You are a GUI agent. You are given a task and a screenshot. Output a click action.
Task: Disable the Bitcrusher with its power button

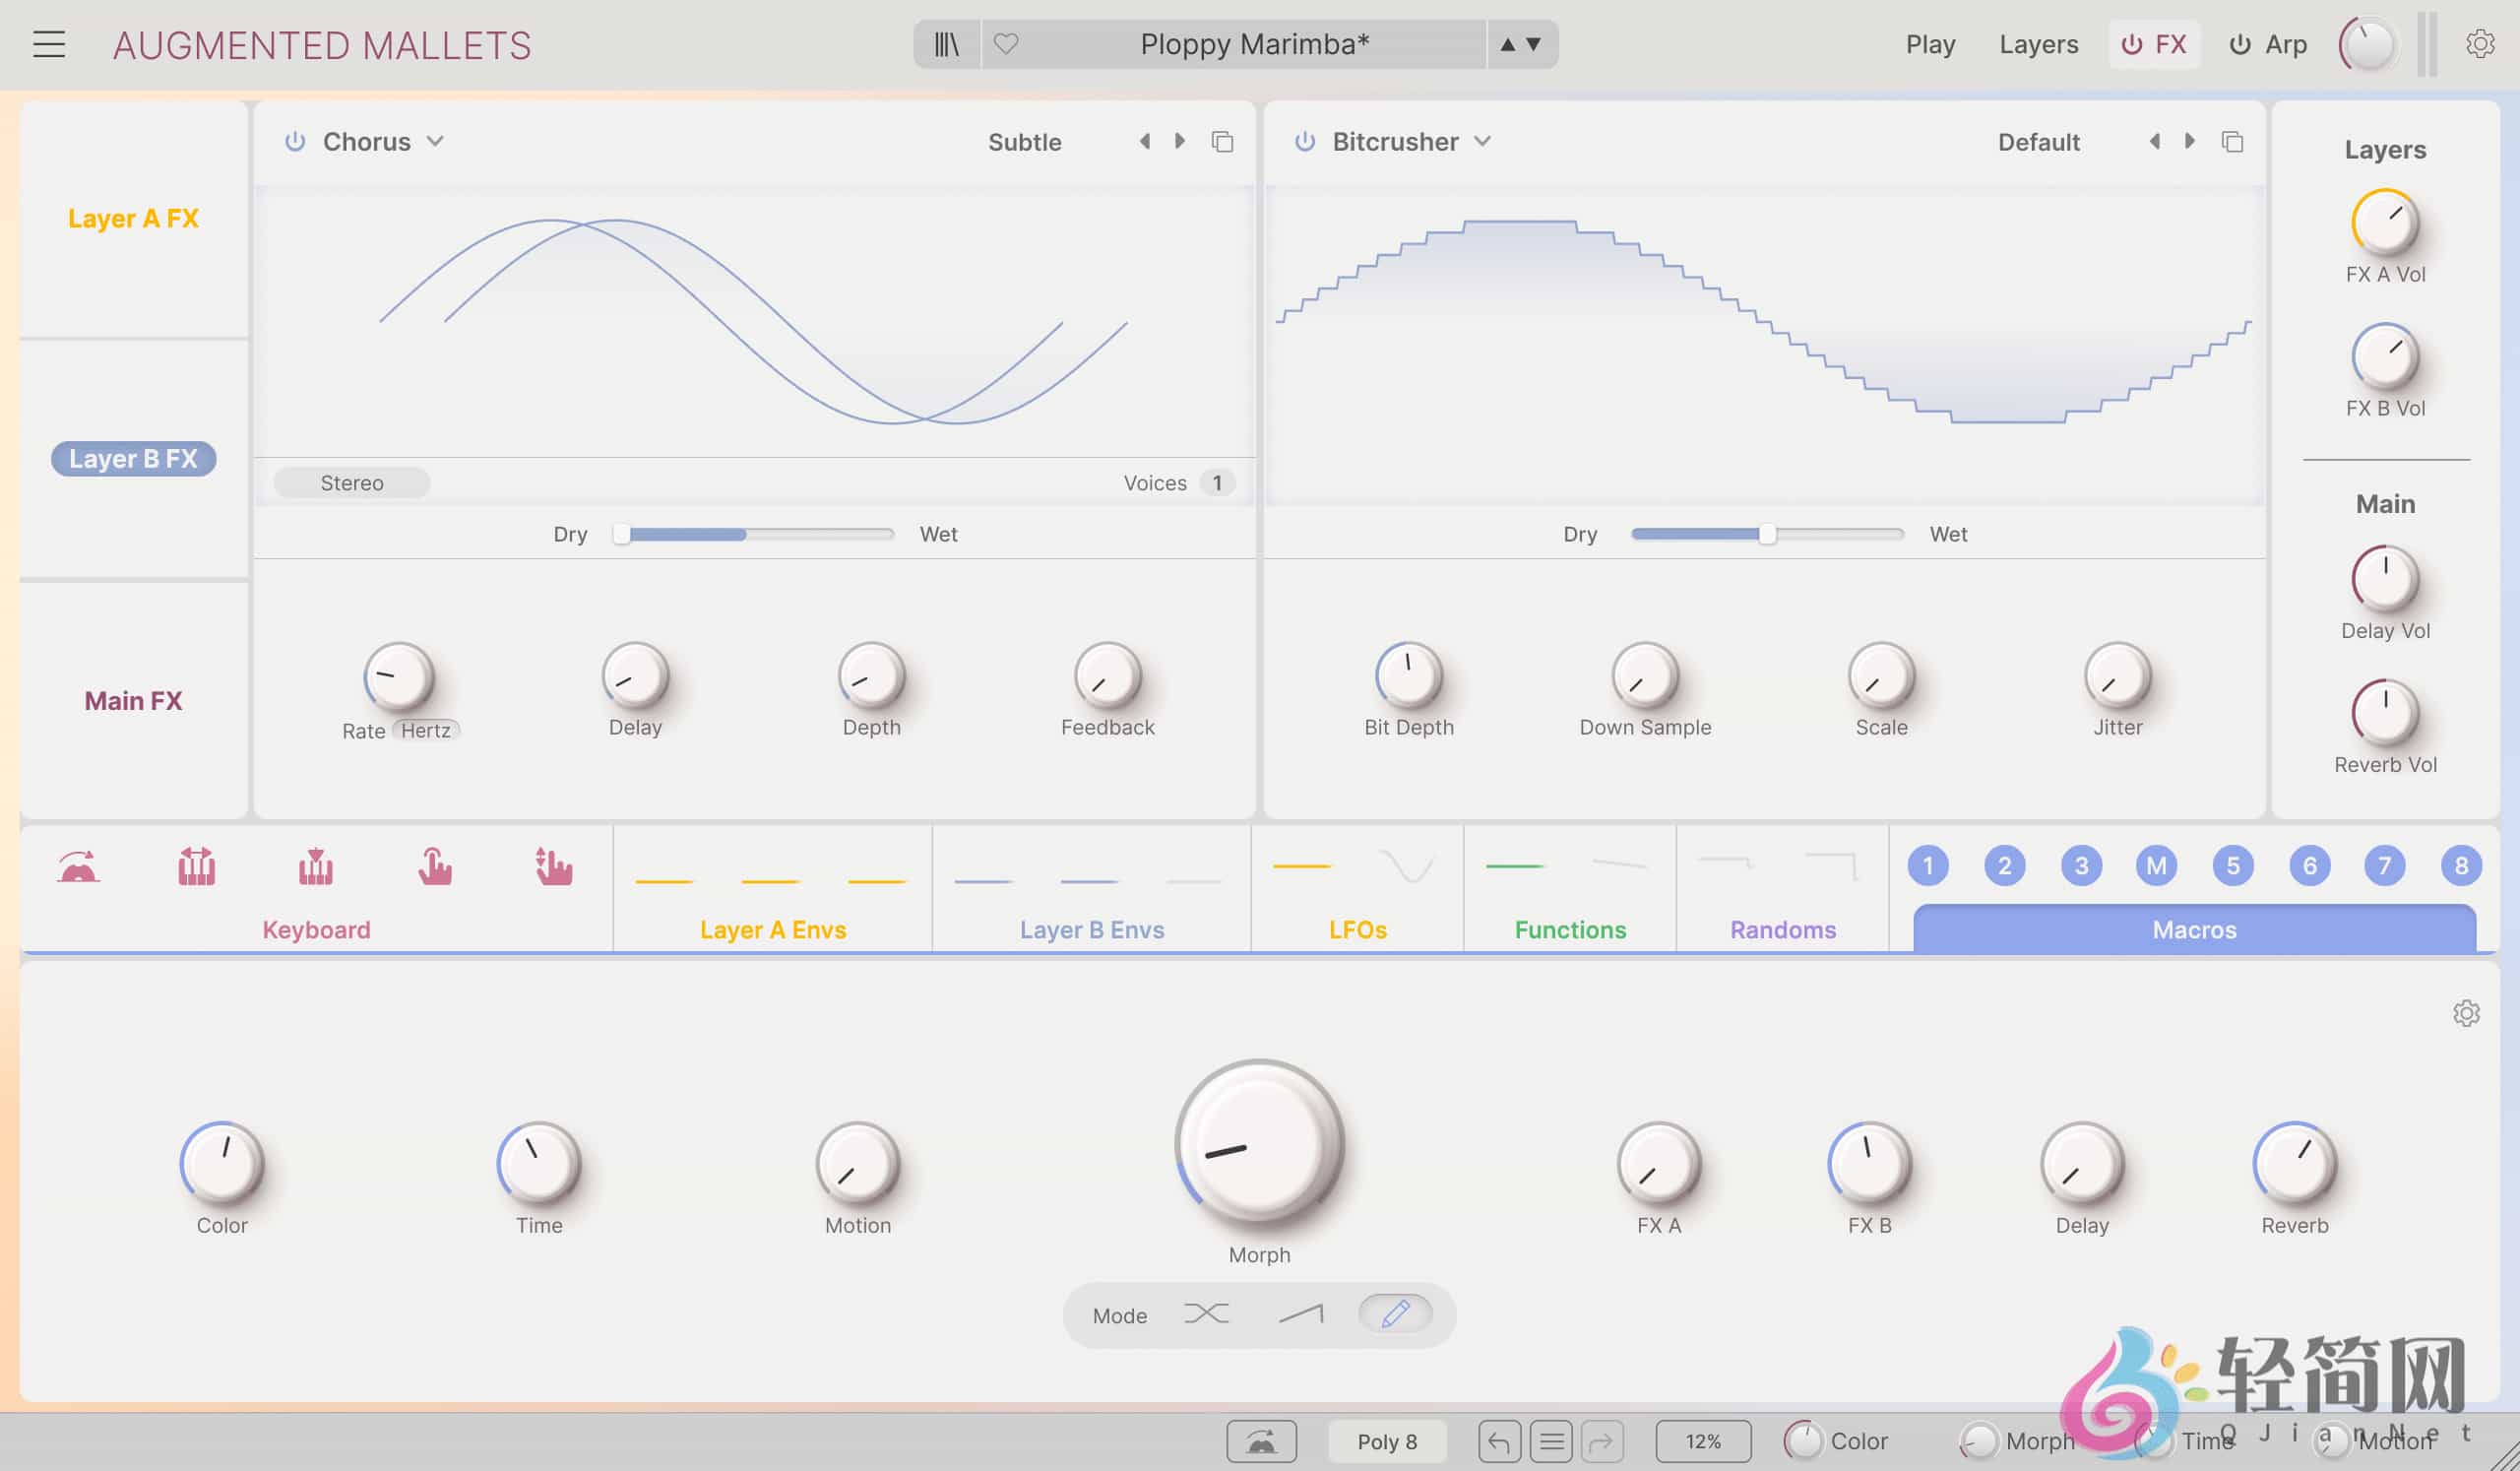click(1305, 141)
